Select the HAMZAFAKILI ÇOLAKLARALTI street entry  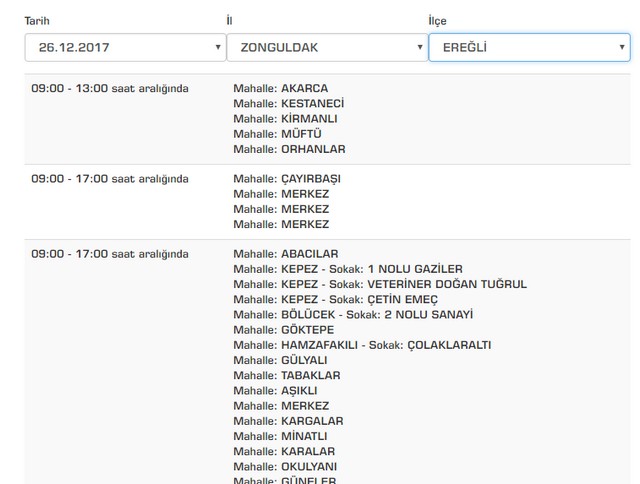(x=362, y=345)
